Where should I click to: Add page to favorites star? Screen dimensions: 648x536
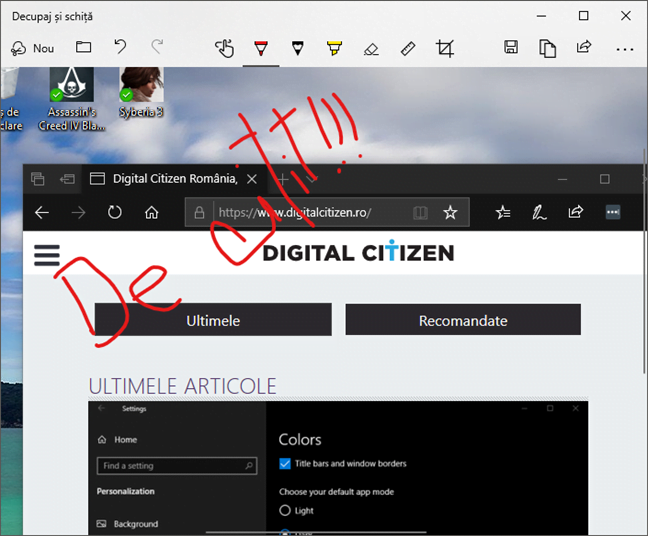[x=450, y=212]
